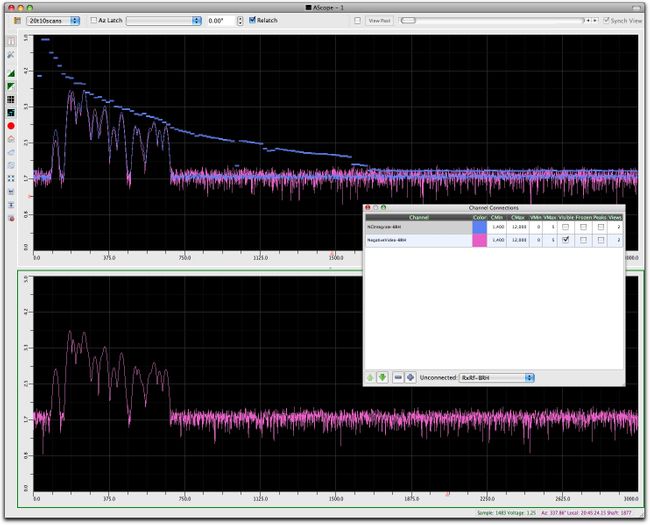Image resolution: width=650 pixels, height=525 pixels.
Task: Click the right arrow after the history slider
Action: [x=595, y=20]
